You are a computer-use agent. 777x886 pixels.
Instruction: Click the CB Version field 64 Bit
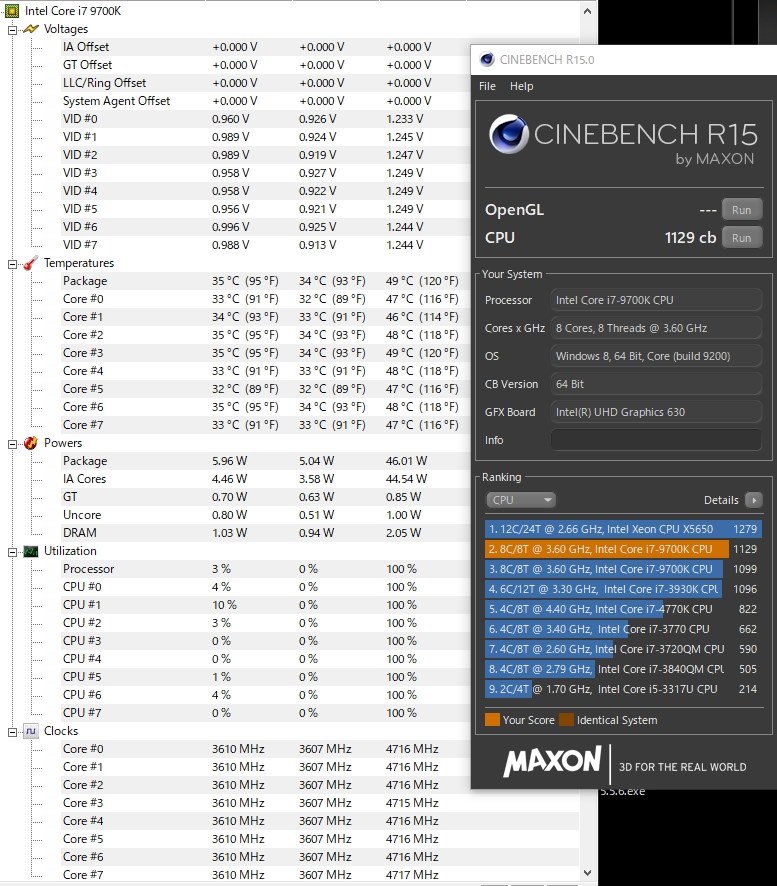[656, 384]
